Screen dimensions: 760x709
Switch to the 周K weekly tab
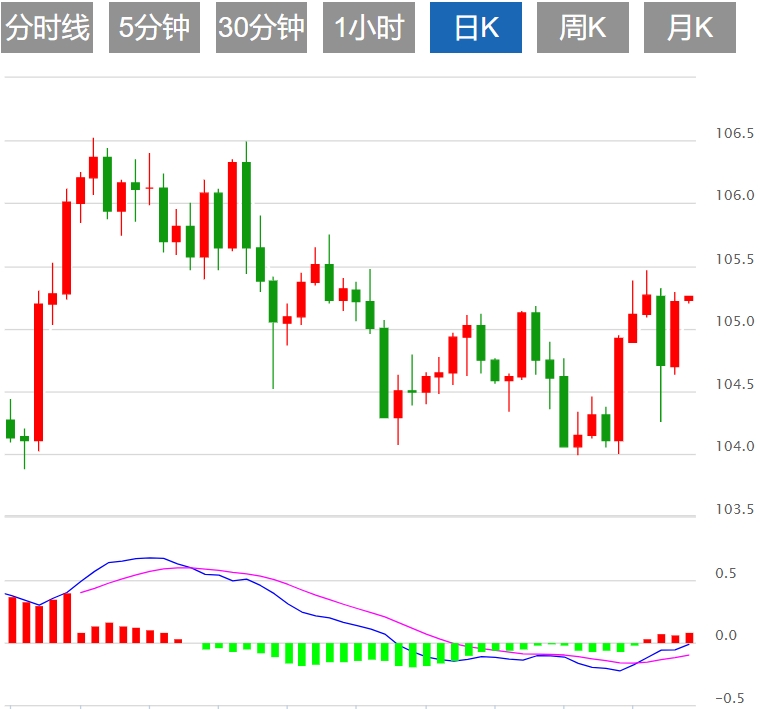[x=583, y=27]
